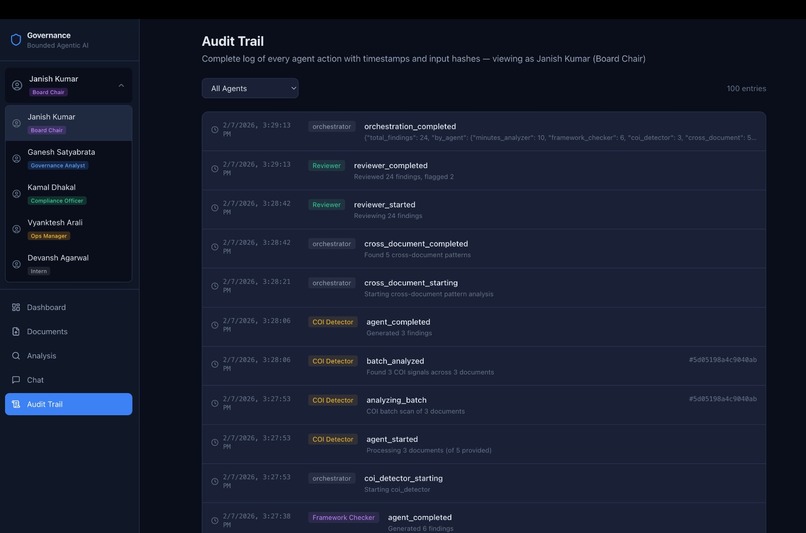Select the cross_document_completed entry title
This screenshot has height=533, width=806.
[416, 244]
